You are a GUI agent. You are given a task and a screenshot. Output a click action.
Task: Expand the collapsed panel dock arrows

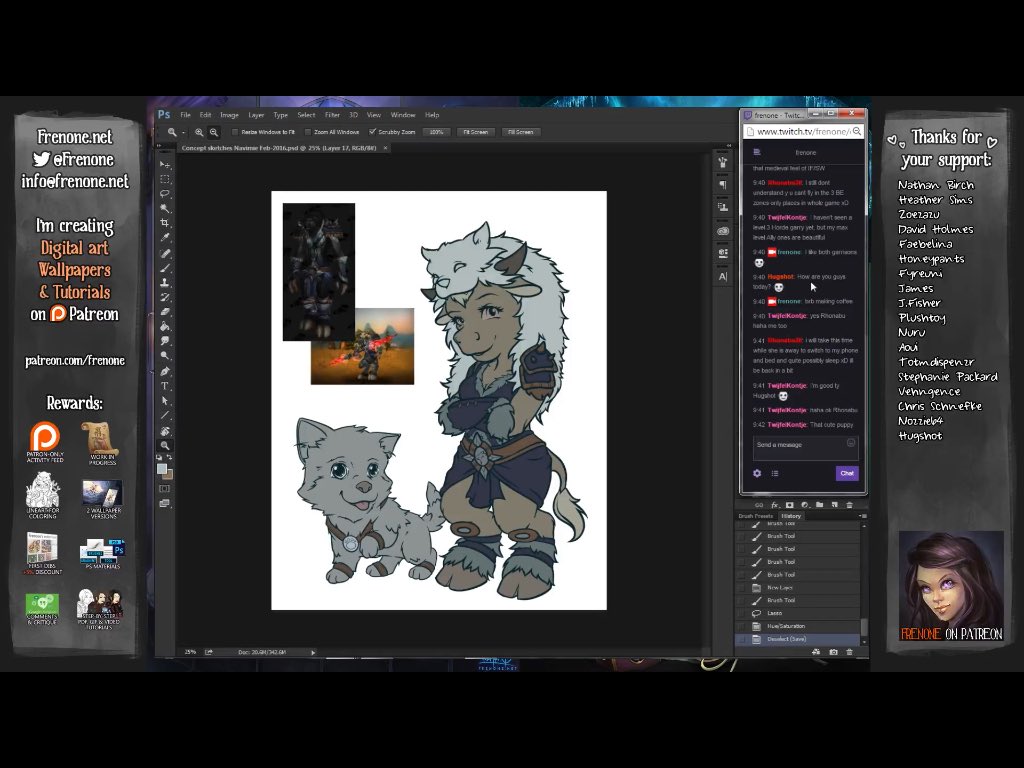point(729,146)
